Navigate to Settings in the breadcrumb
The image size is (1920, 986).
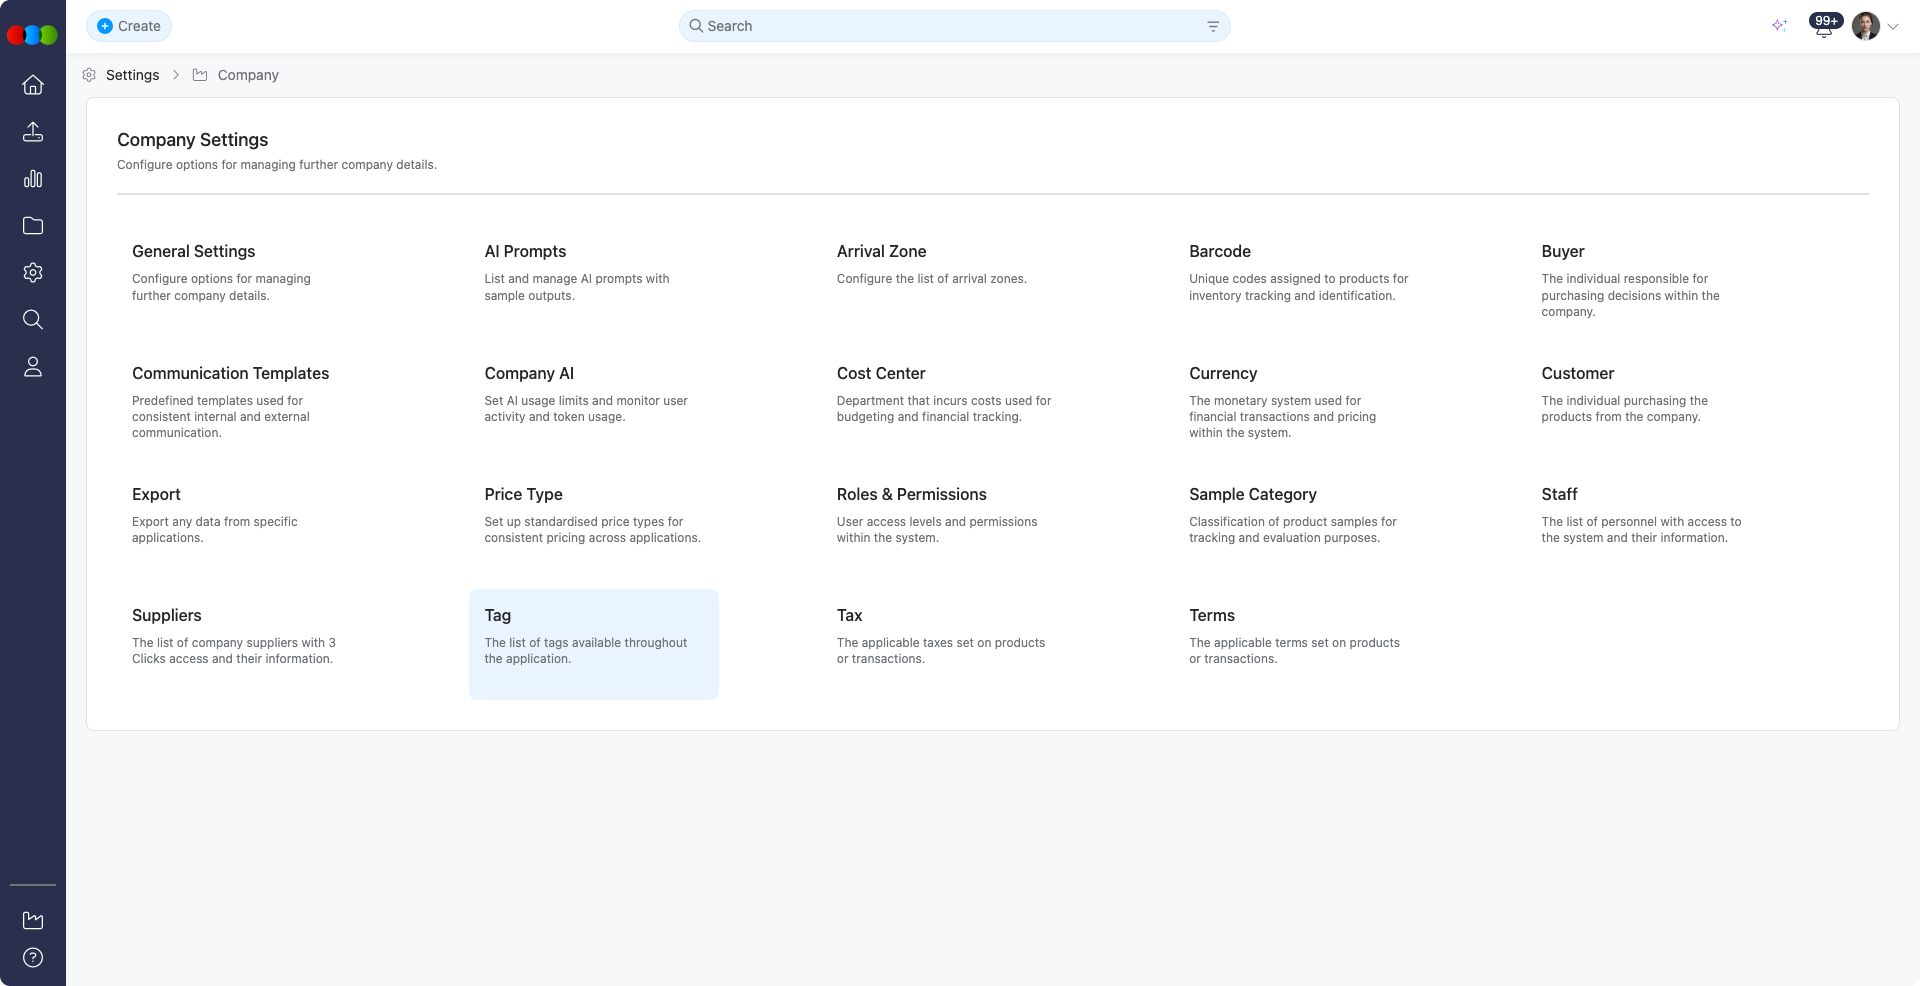(132, 75)
